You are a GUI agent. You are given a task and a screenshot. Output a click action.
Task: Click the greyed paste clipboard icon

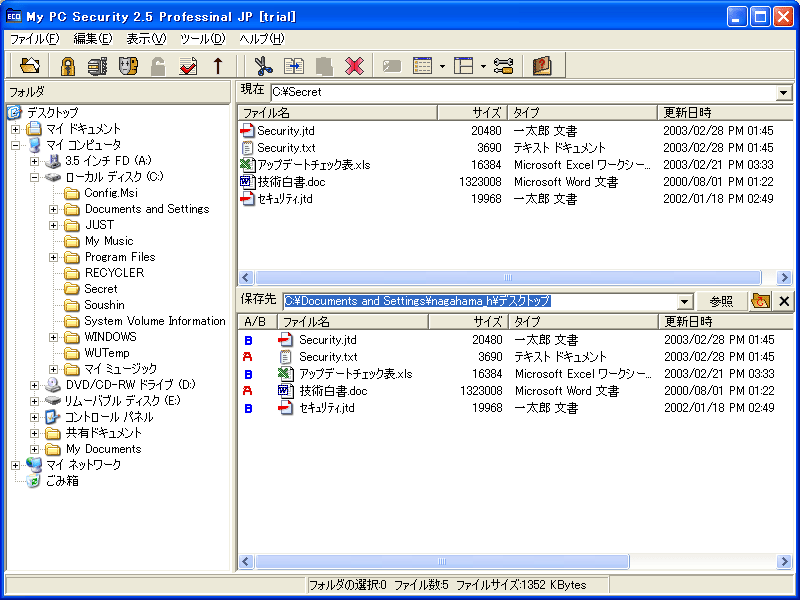click(324, 66)
